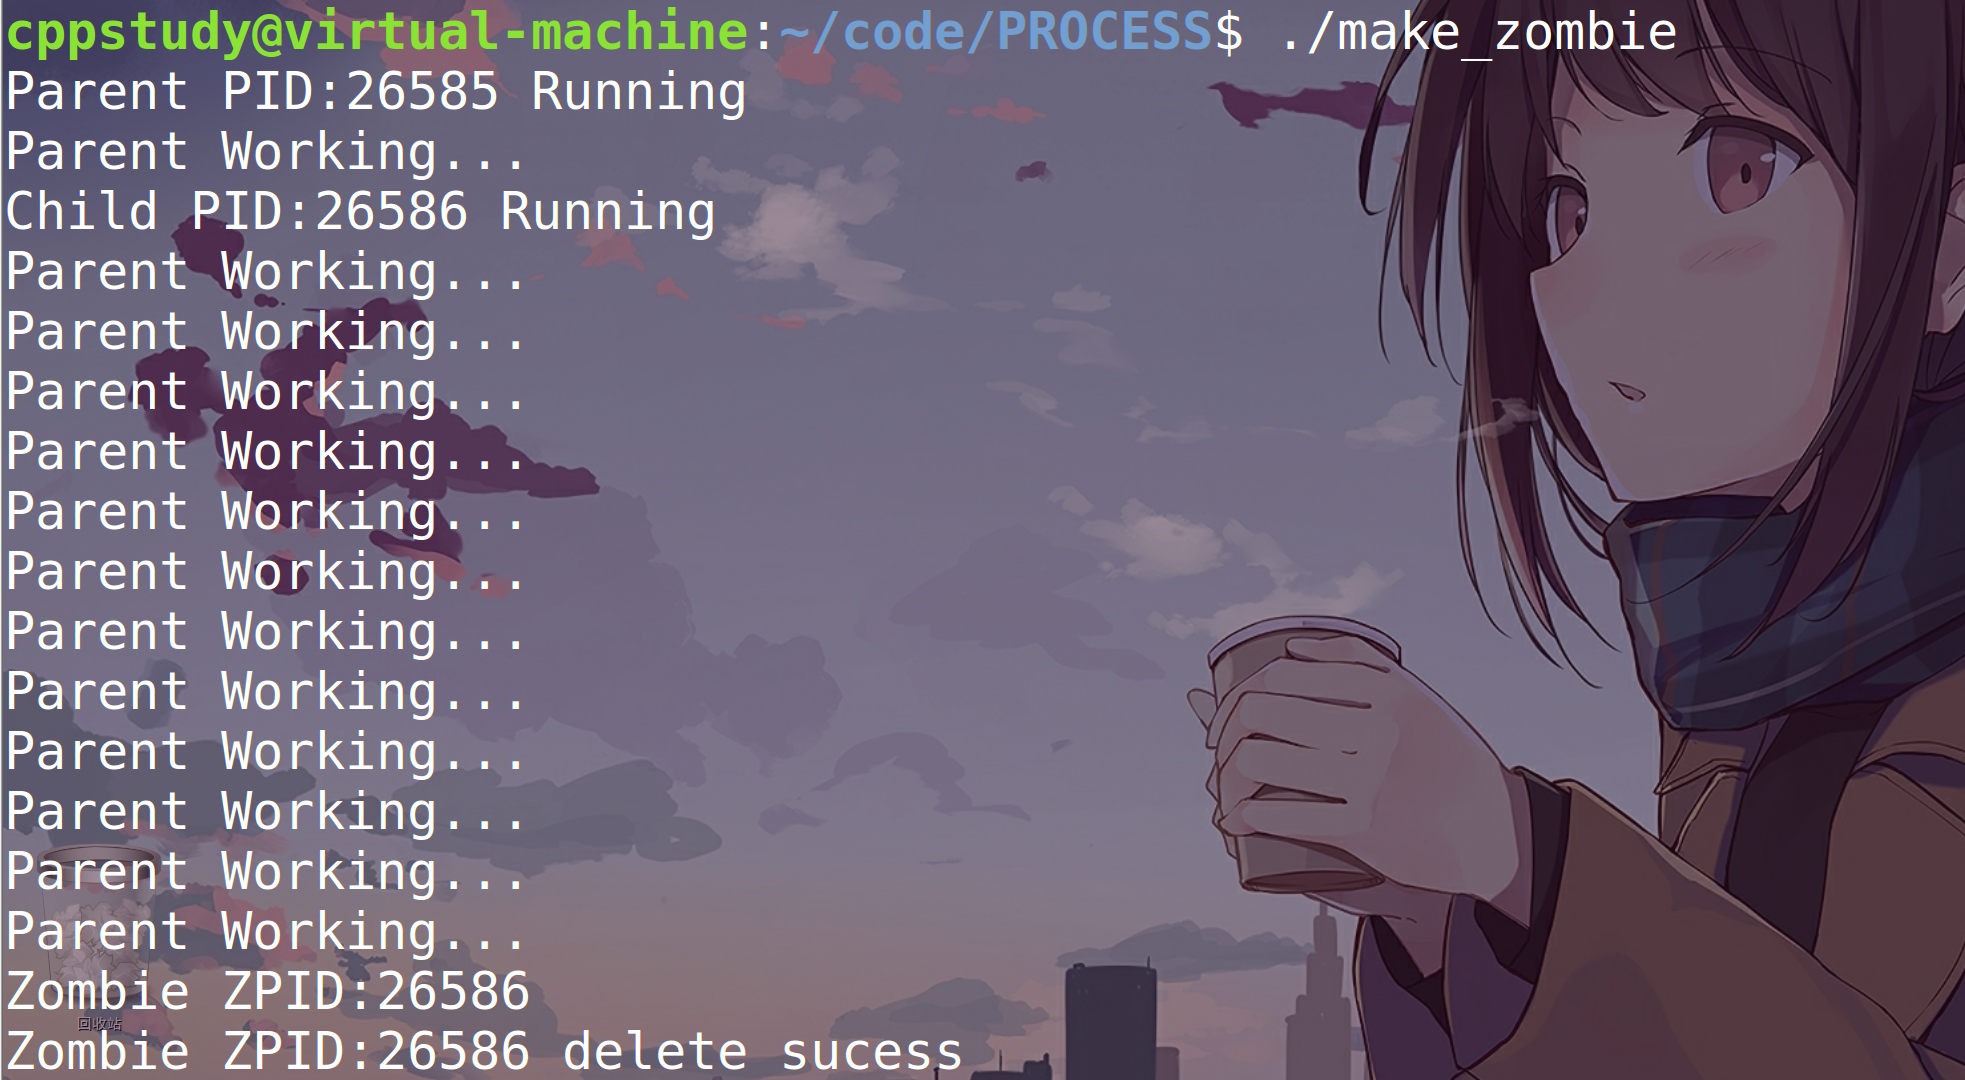
Task: Click the Zombie ZPID:26586 delete sucess line
Action: pos(484,1052)
